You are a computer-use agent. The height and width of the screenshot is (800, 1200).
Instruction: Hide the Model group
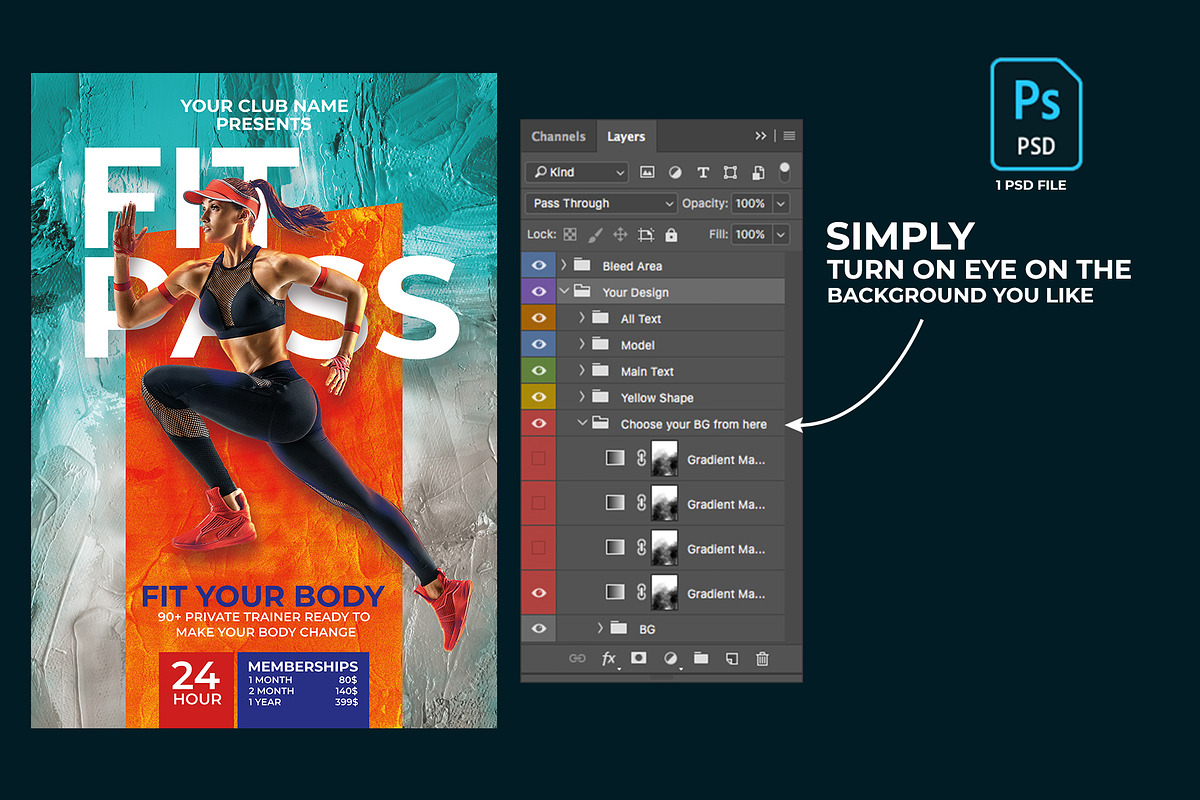click(539, 344)
